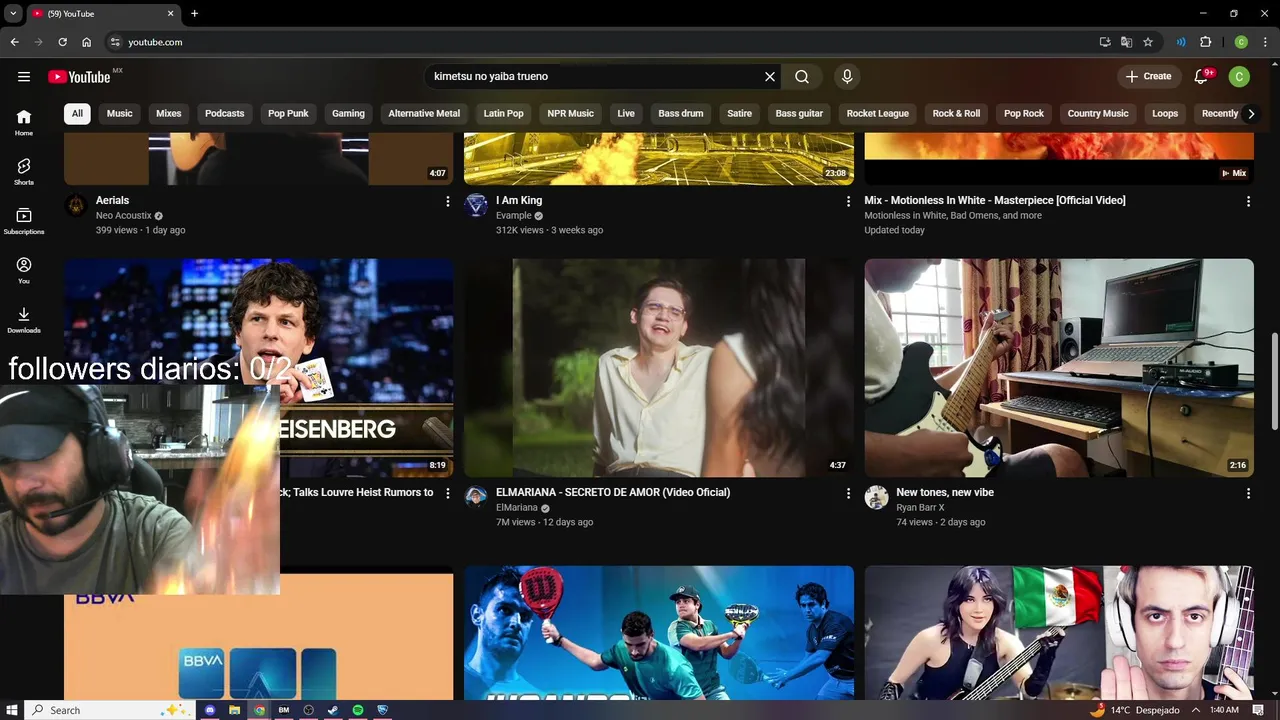Viewport: 1280px width, 720px height.
Task: Open options menu for I Am King
Action: click(848, 201)
